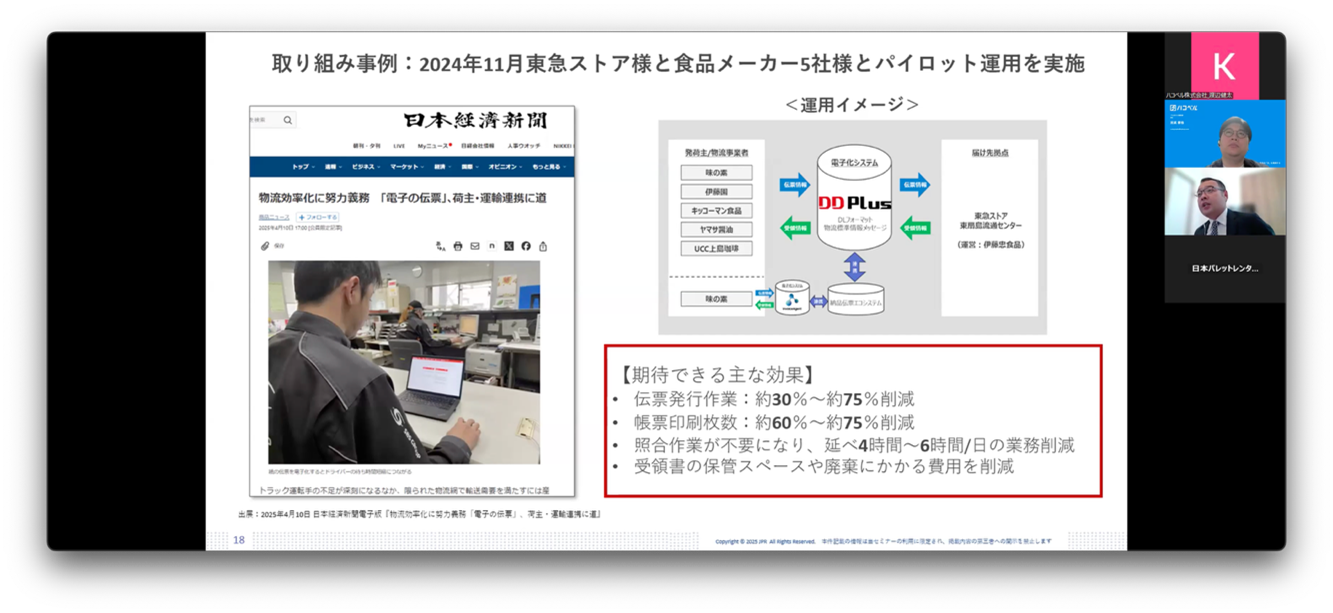Viewport: 1333px width, 613px height.
Task: Share the article via the Facebook icon
Action: coord(526,245)
